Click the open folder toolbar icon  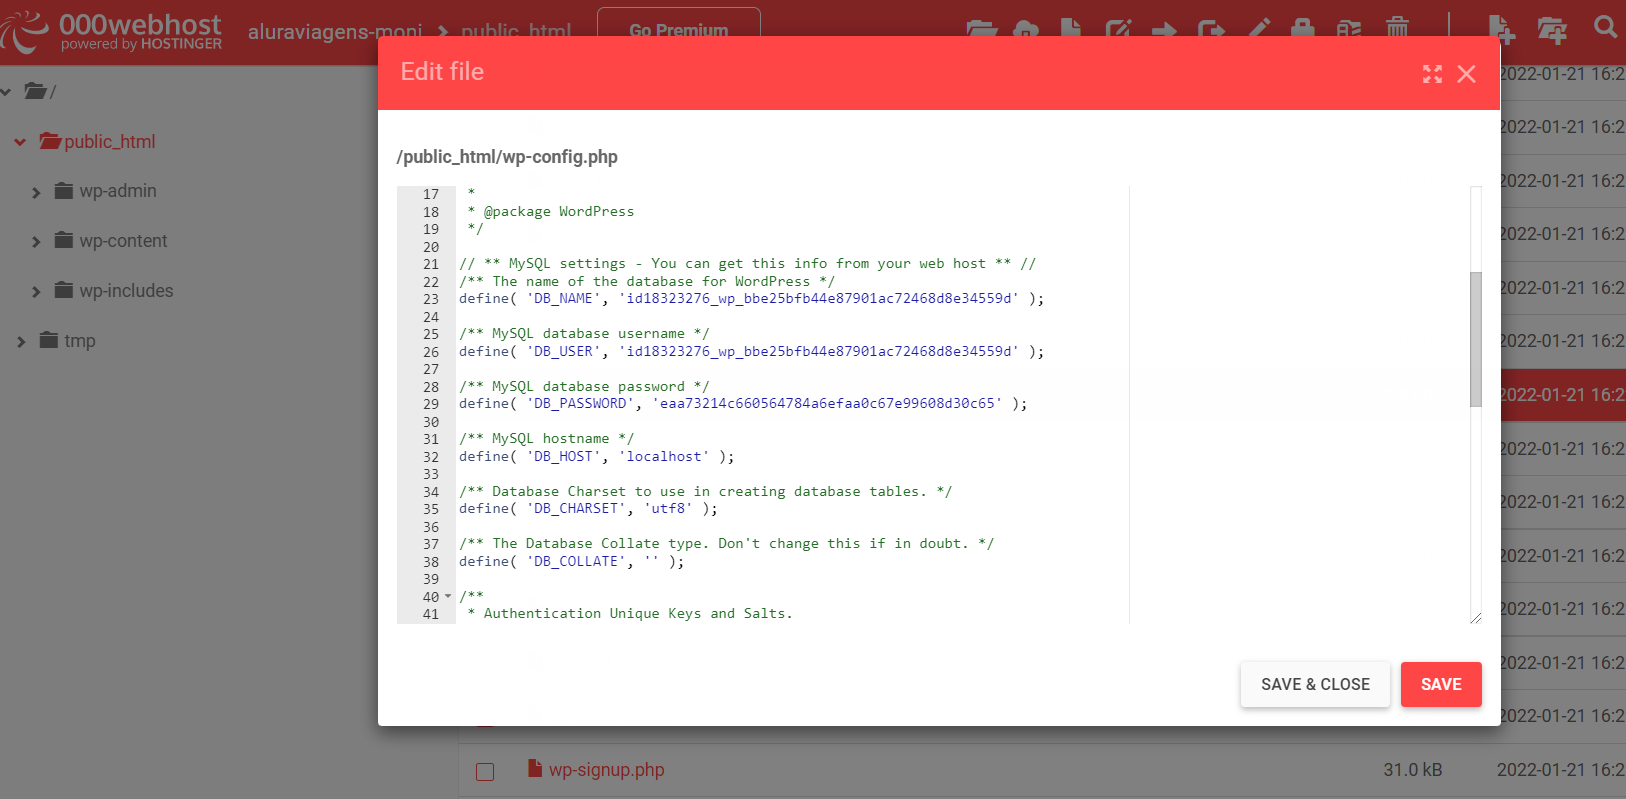point(981,28)
